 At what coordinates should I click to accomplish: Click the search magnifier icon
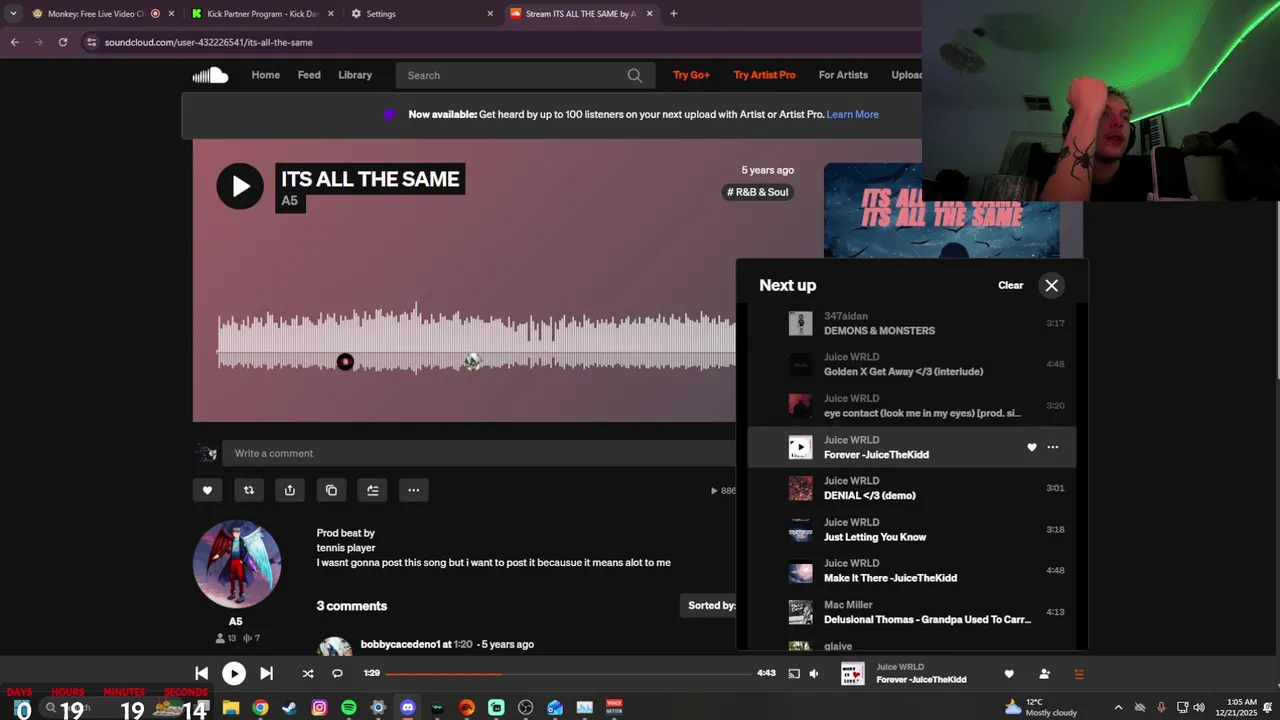point(634,75)
